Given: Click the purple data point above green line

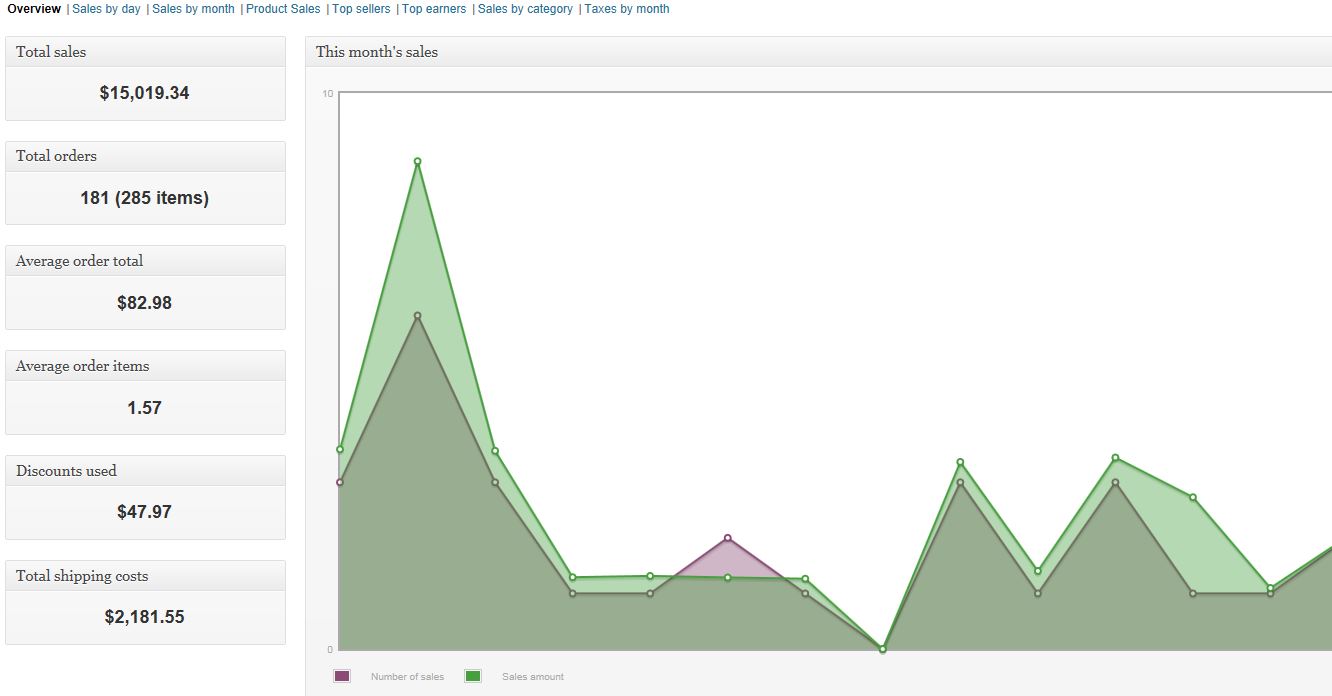Looking at the screenshot, I should (x=727, y=538).
